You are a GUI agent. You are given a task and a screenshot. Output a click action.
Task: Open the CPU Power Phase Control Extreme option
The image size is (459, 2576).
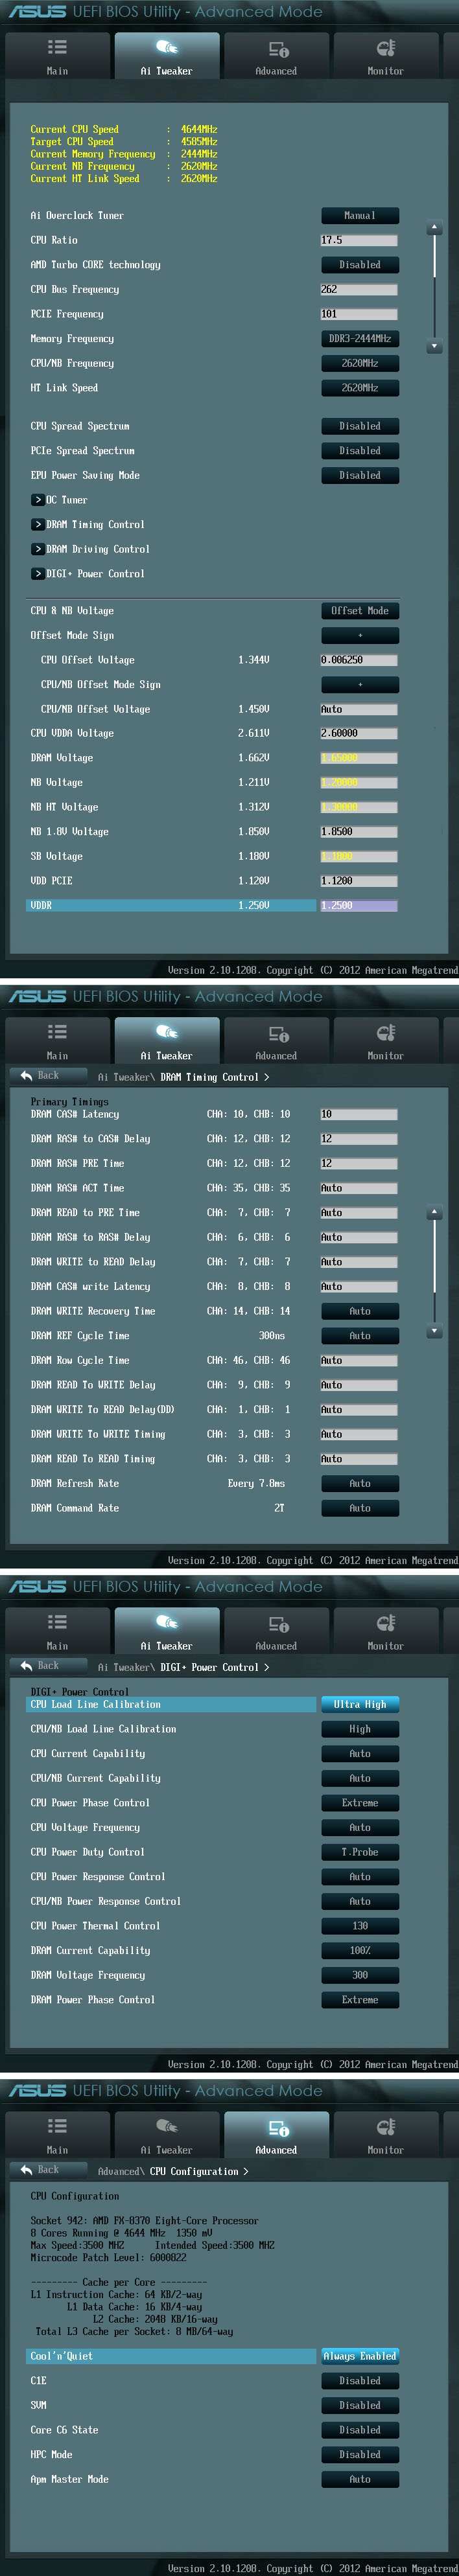(x=360, y=1803)
